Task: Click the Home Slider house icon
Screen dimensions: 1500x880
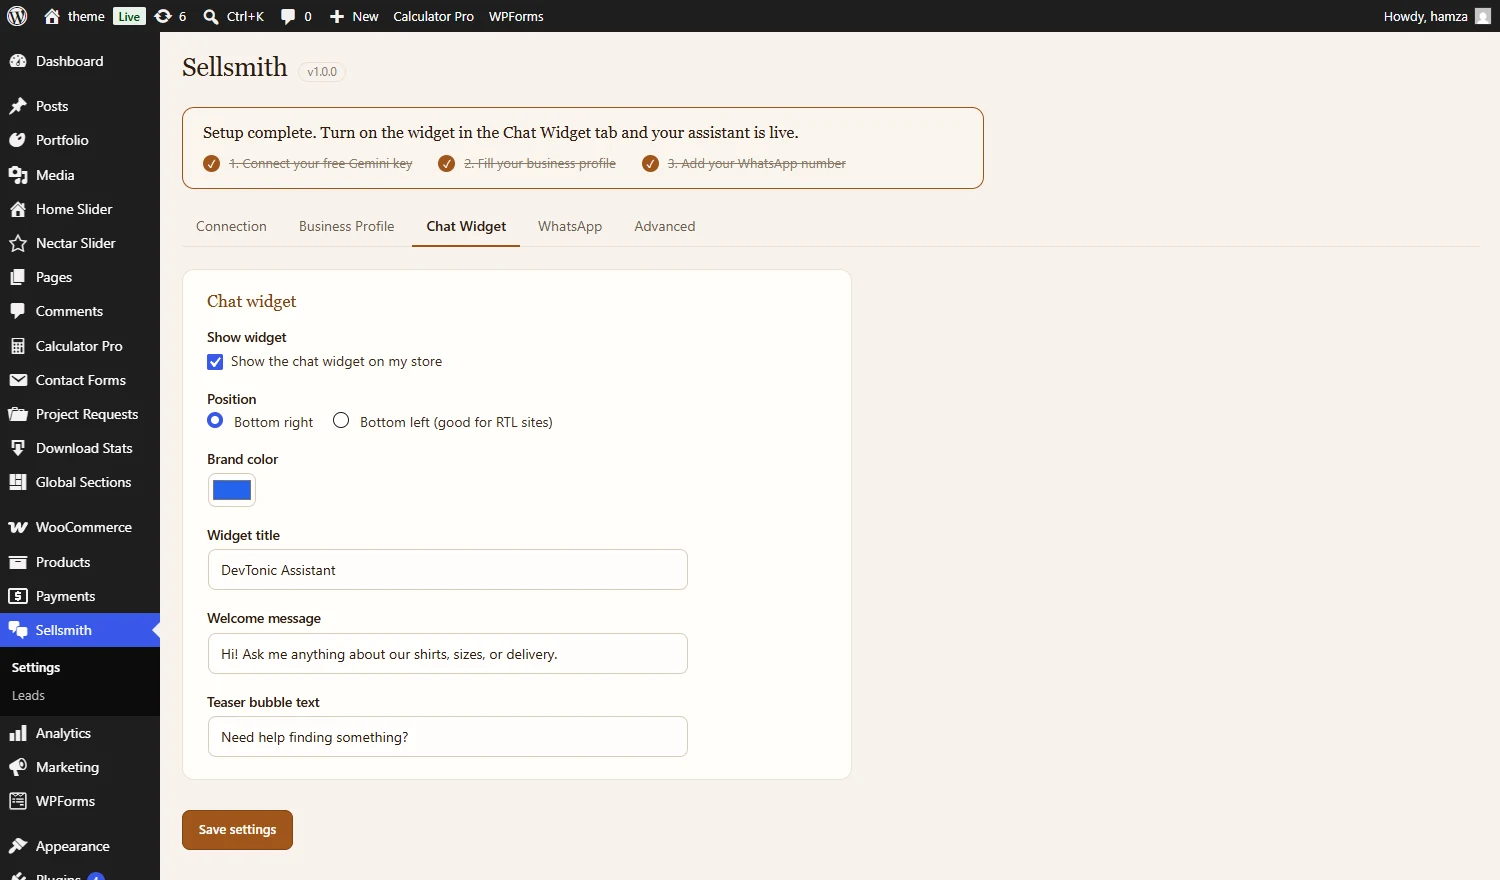Action: 18,209
